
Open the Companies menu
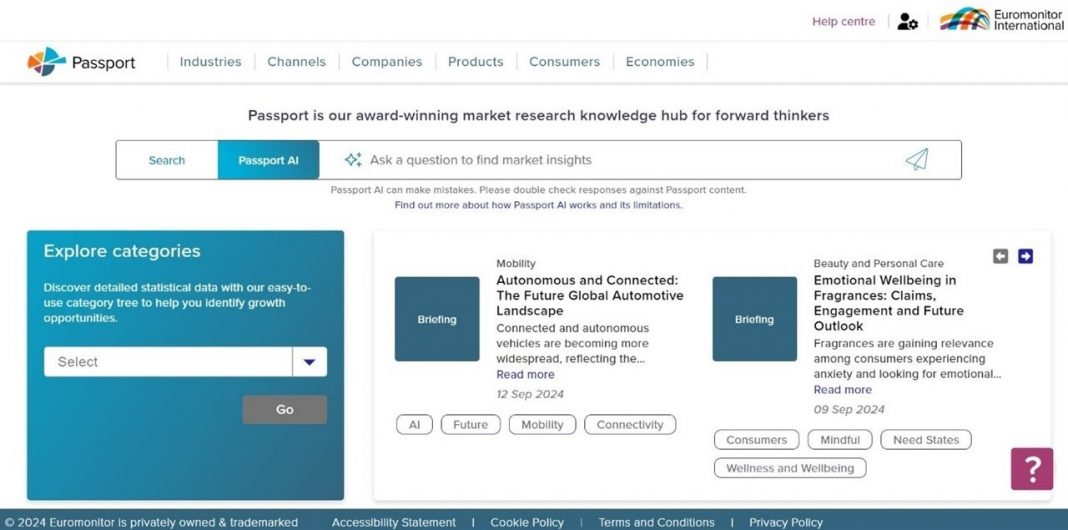(387, 62)
